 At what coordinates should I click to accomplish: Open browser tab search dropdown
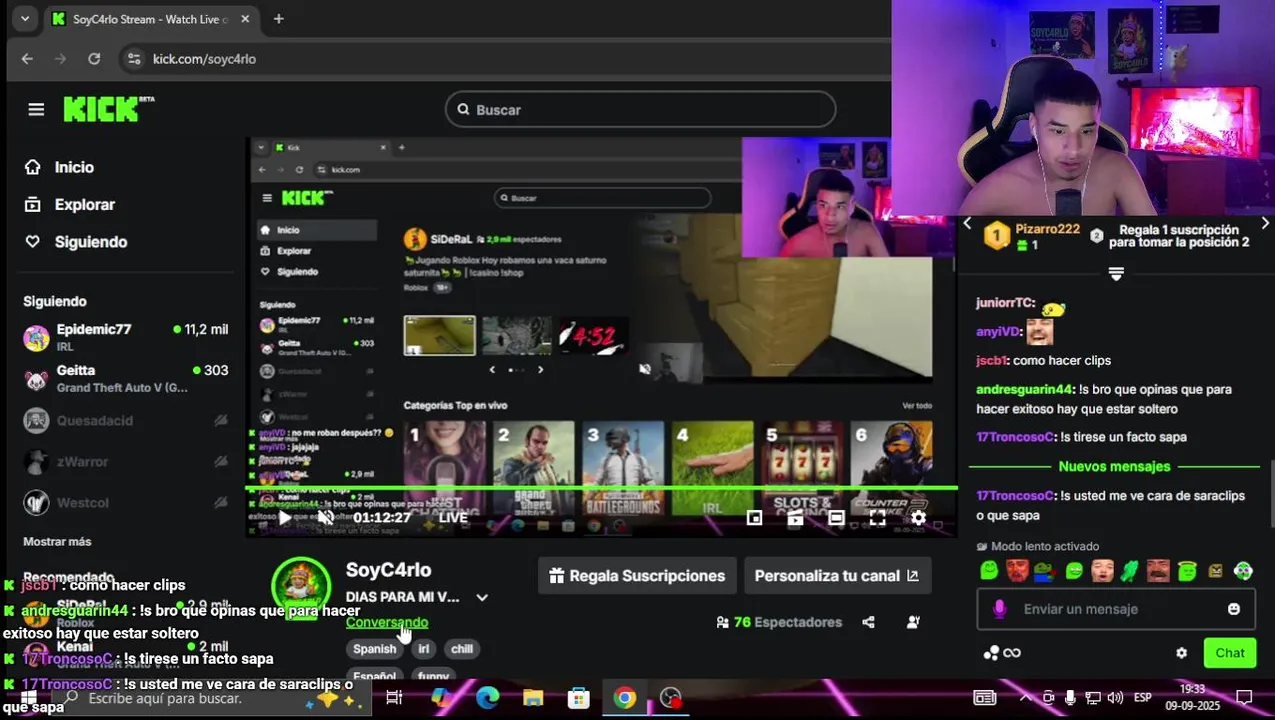point(24,19)
